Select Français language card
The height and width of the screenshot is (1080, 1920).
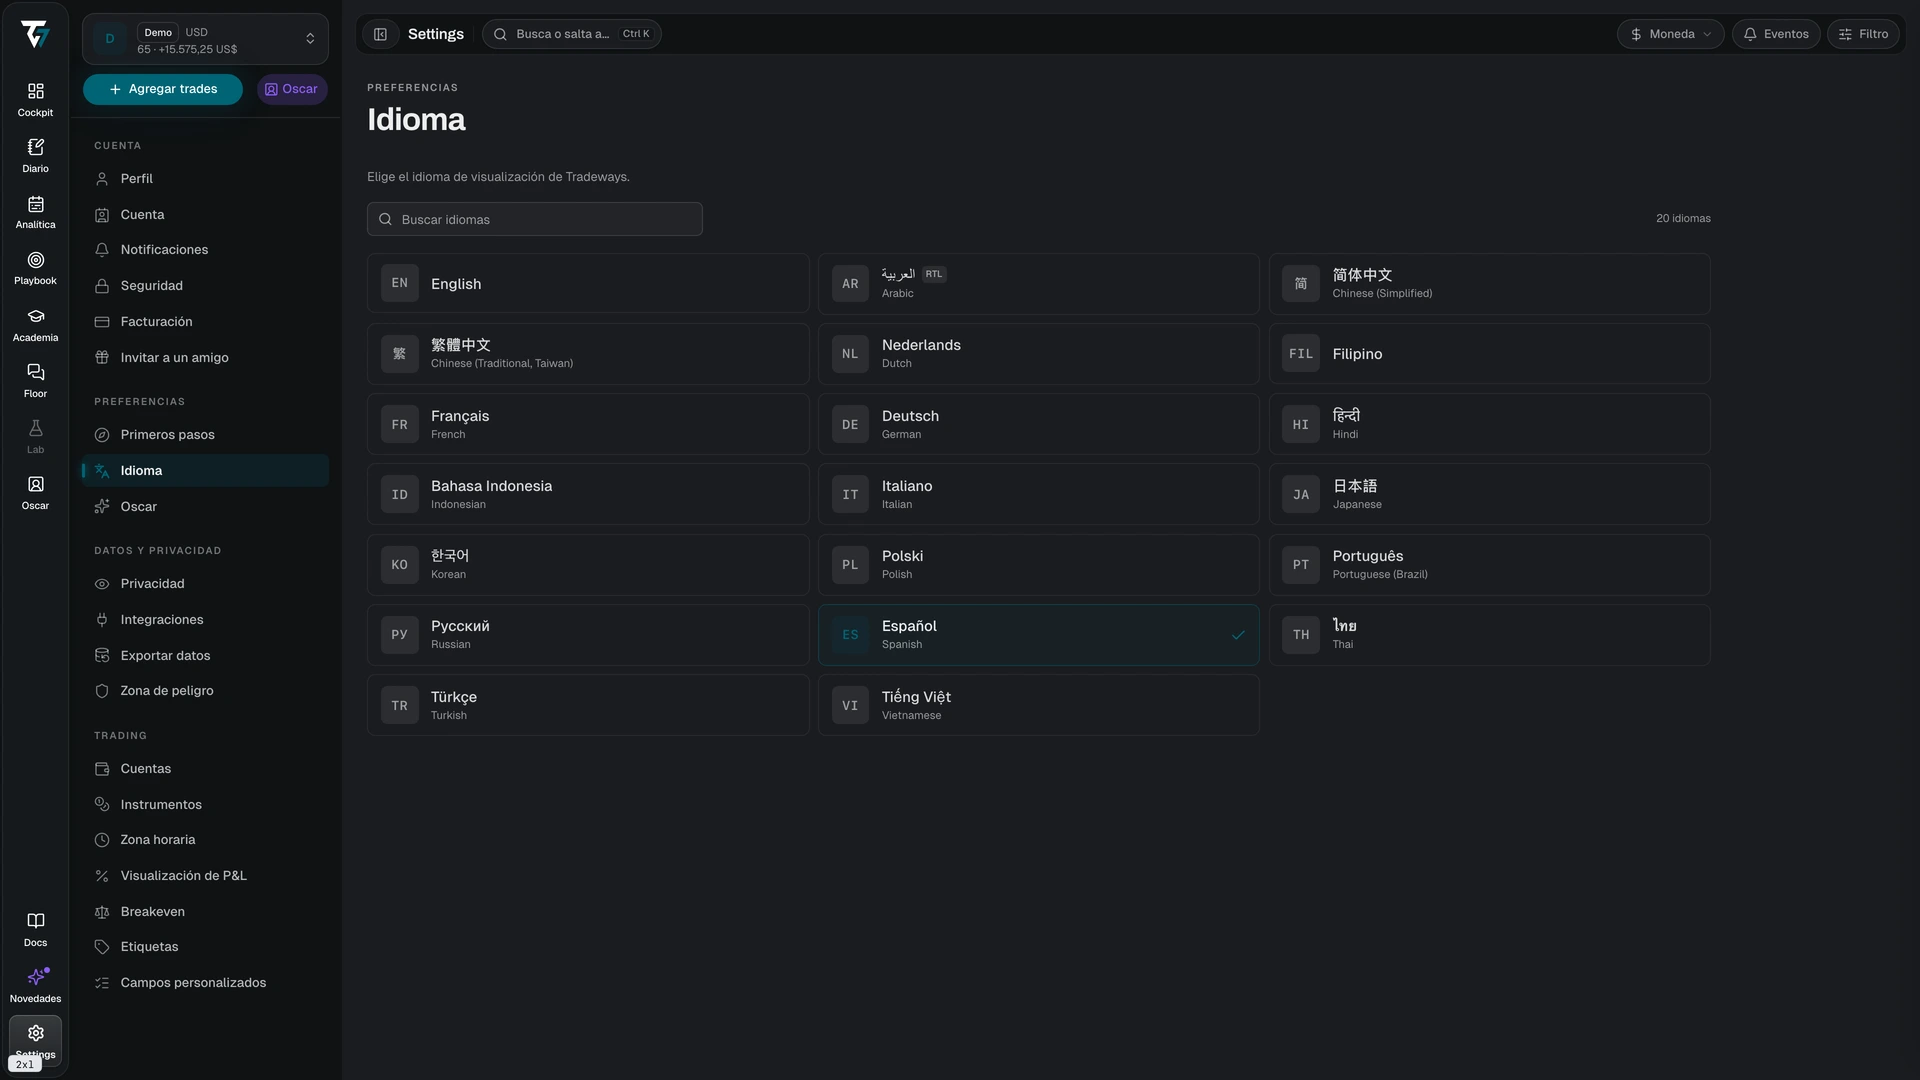[x=588, y=424]
